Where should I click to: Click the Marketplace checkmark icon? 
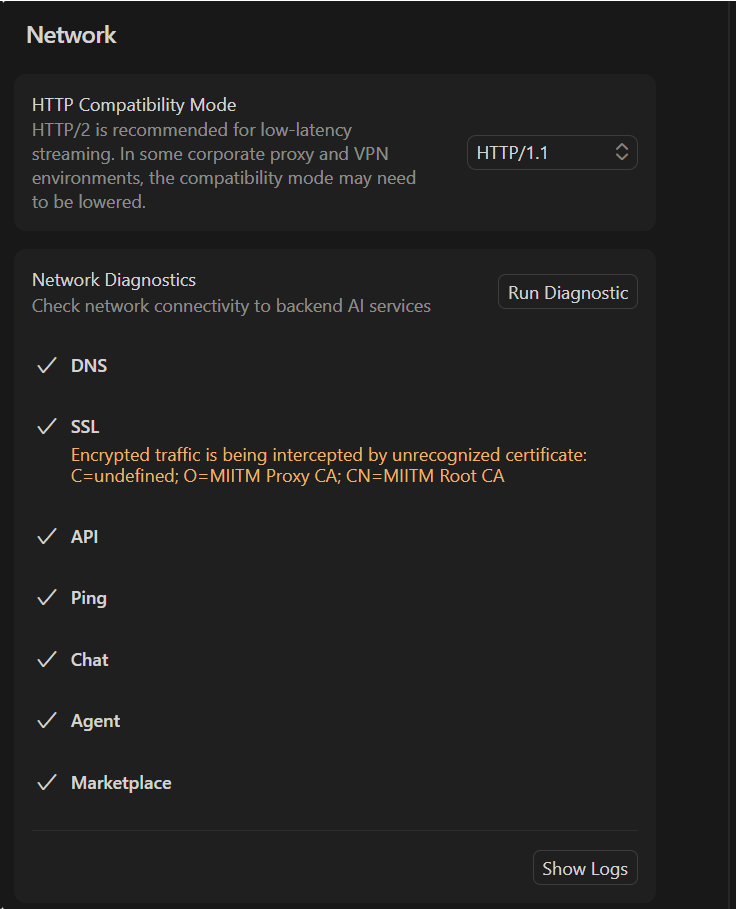tap(46, 783)
